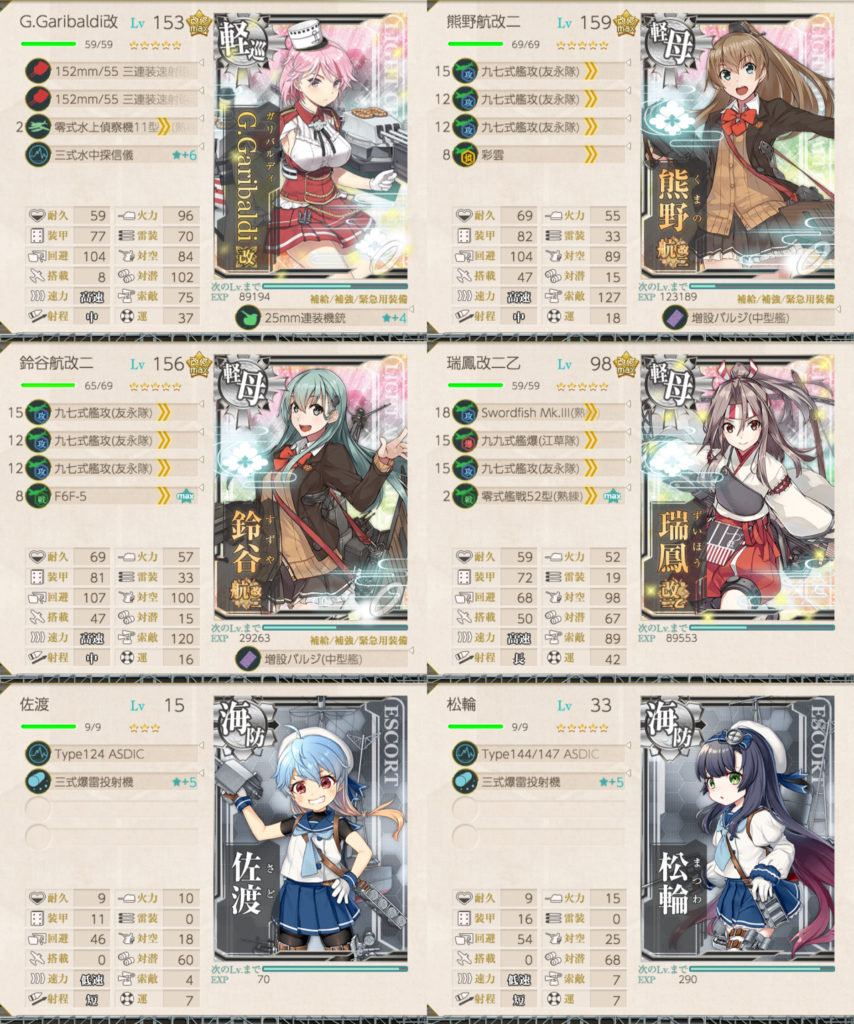854x1024 pixels.
Task: Click 鈴谷航改二 EXP progress bar
Action: [335, 628]
